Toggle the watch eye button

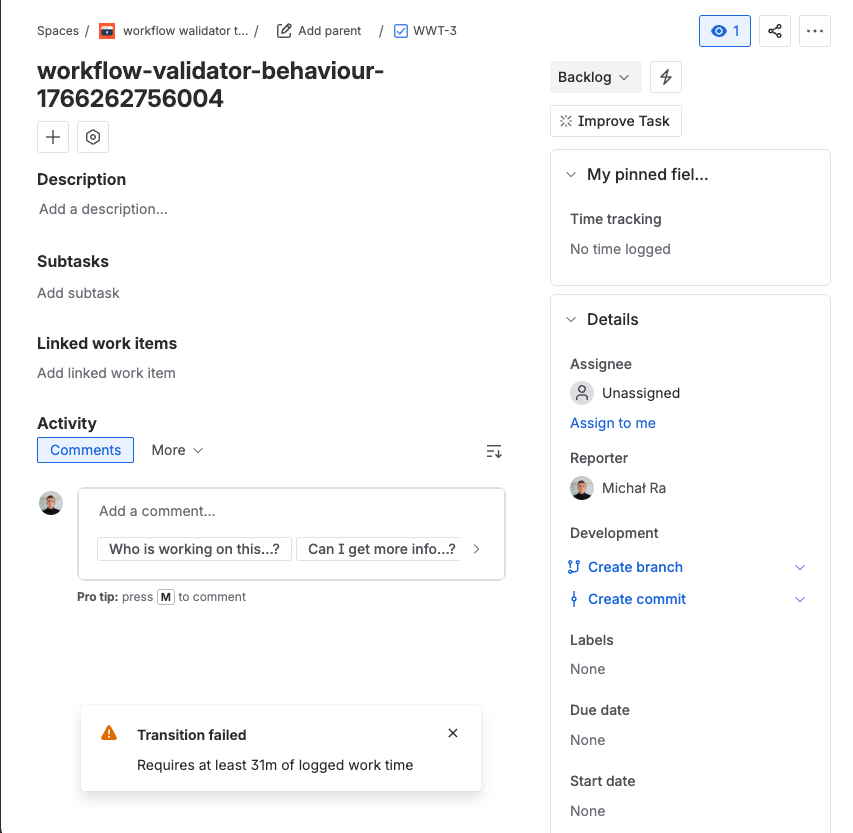pyautogui.click(x=725, y=31)
